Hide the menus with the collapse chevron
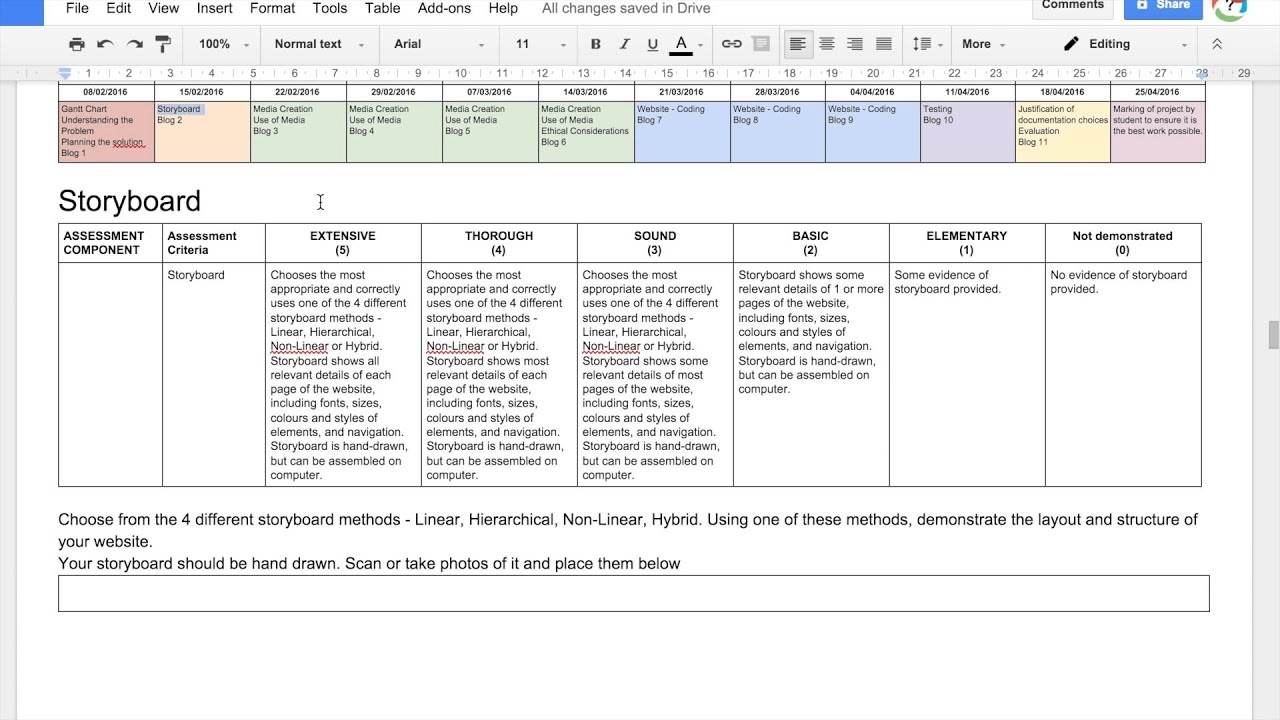Screen dimensions: 1280x720 pyautogui.click(x=1217, y=44)
